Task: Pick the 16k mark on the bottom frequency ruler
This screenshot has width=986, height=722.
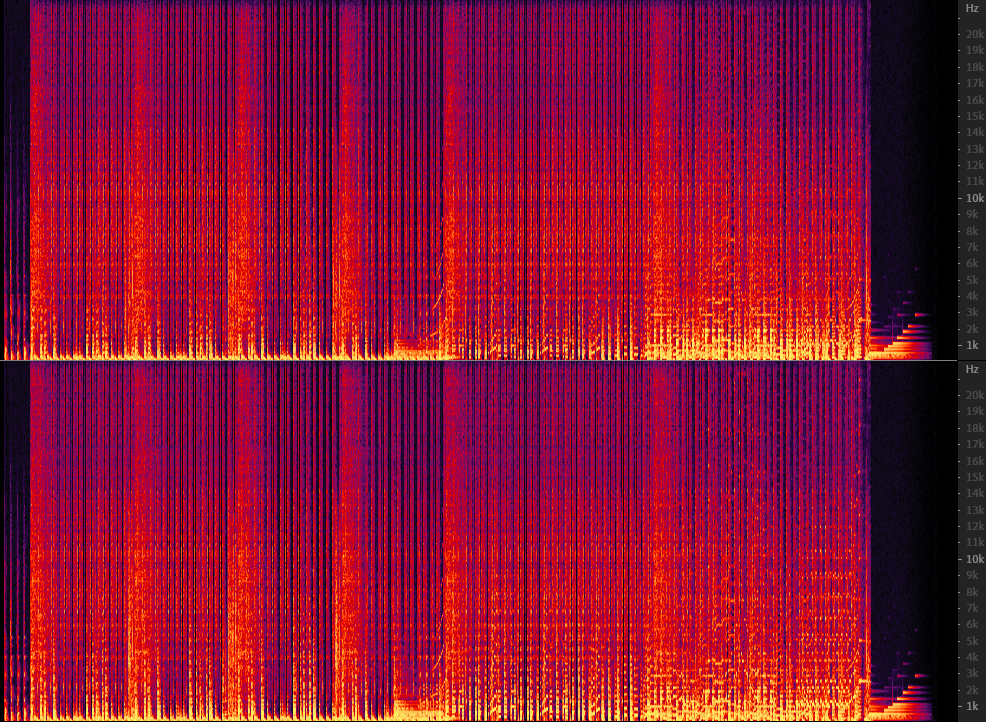Action: pyautogui.click(x=974, y=461)
